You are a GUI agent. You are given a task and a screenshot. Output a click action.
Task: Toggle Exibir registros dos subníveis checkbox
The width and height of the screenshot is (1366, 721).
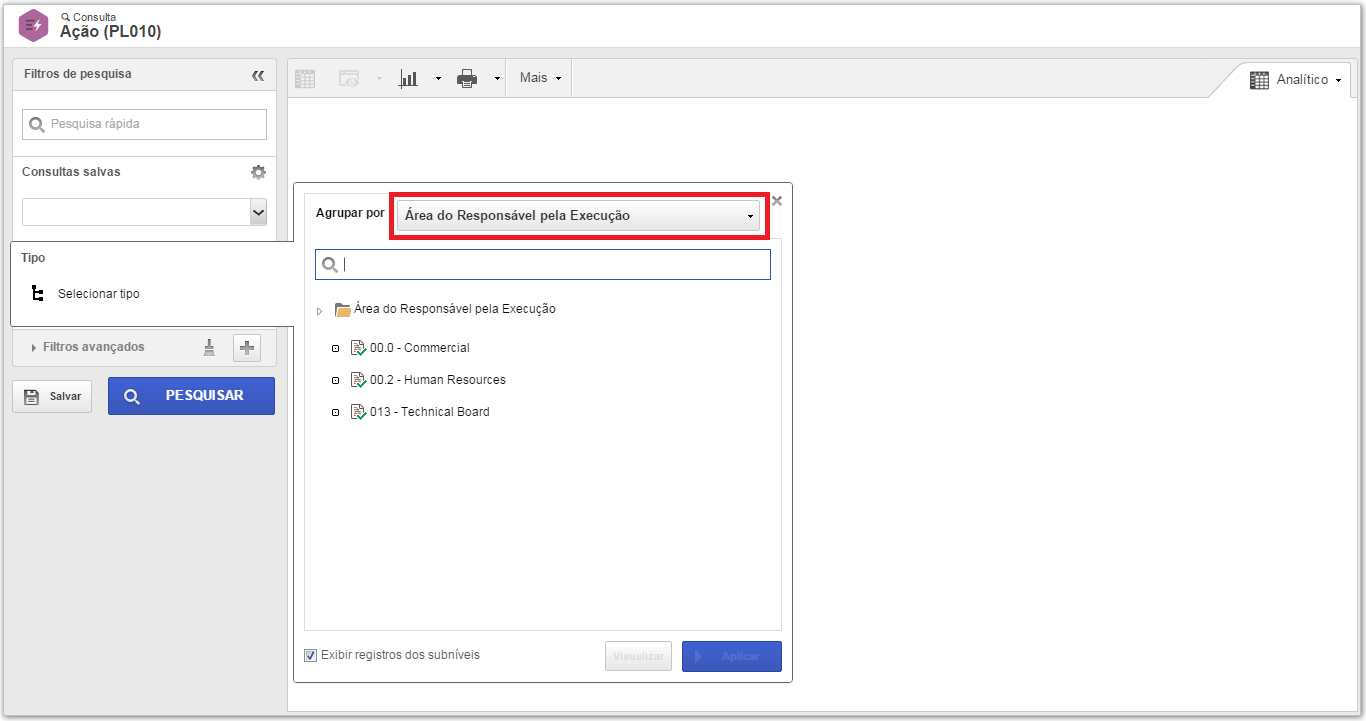[311, 656]
